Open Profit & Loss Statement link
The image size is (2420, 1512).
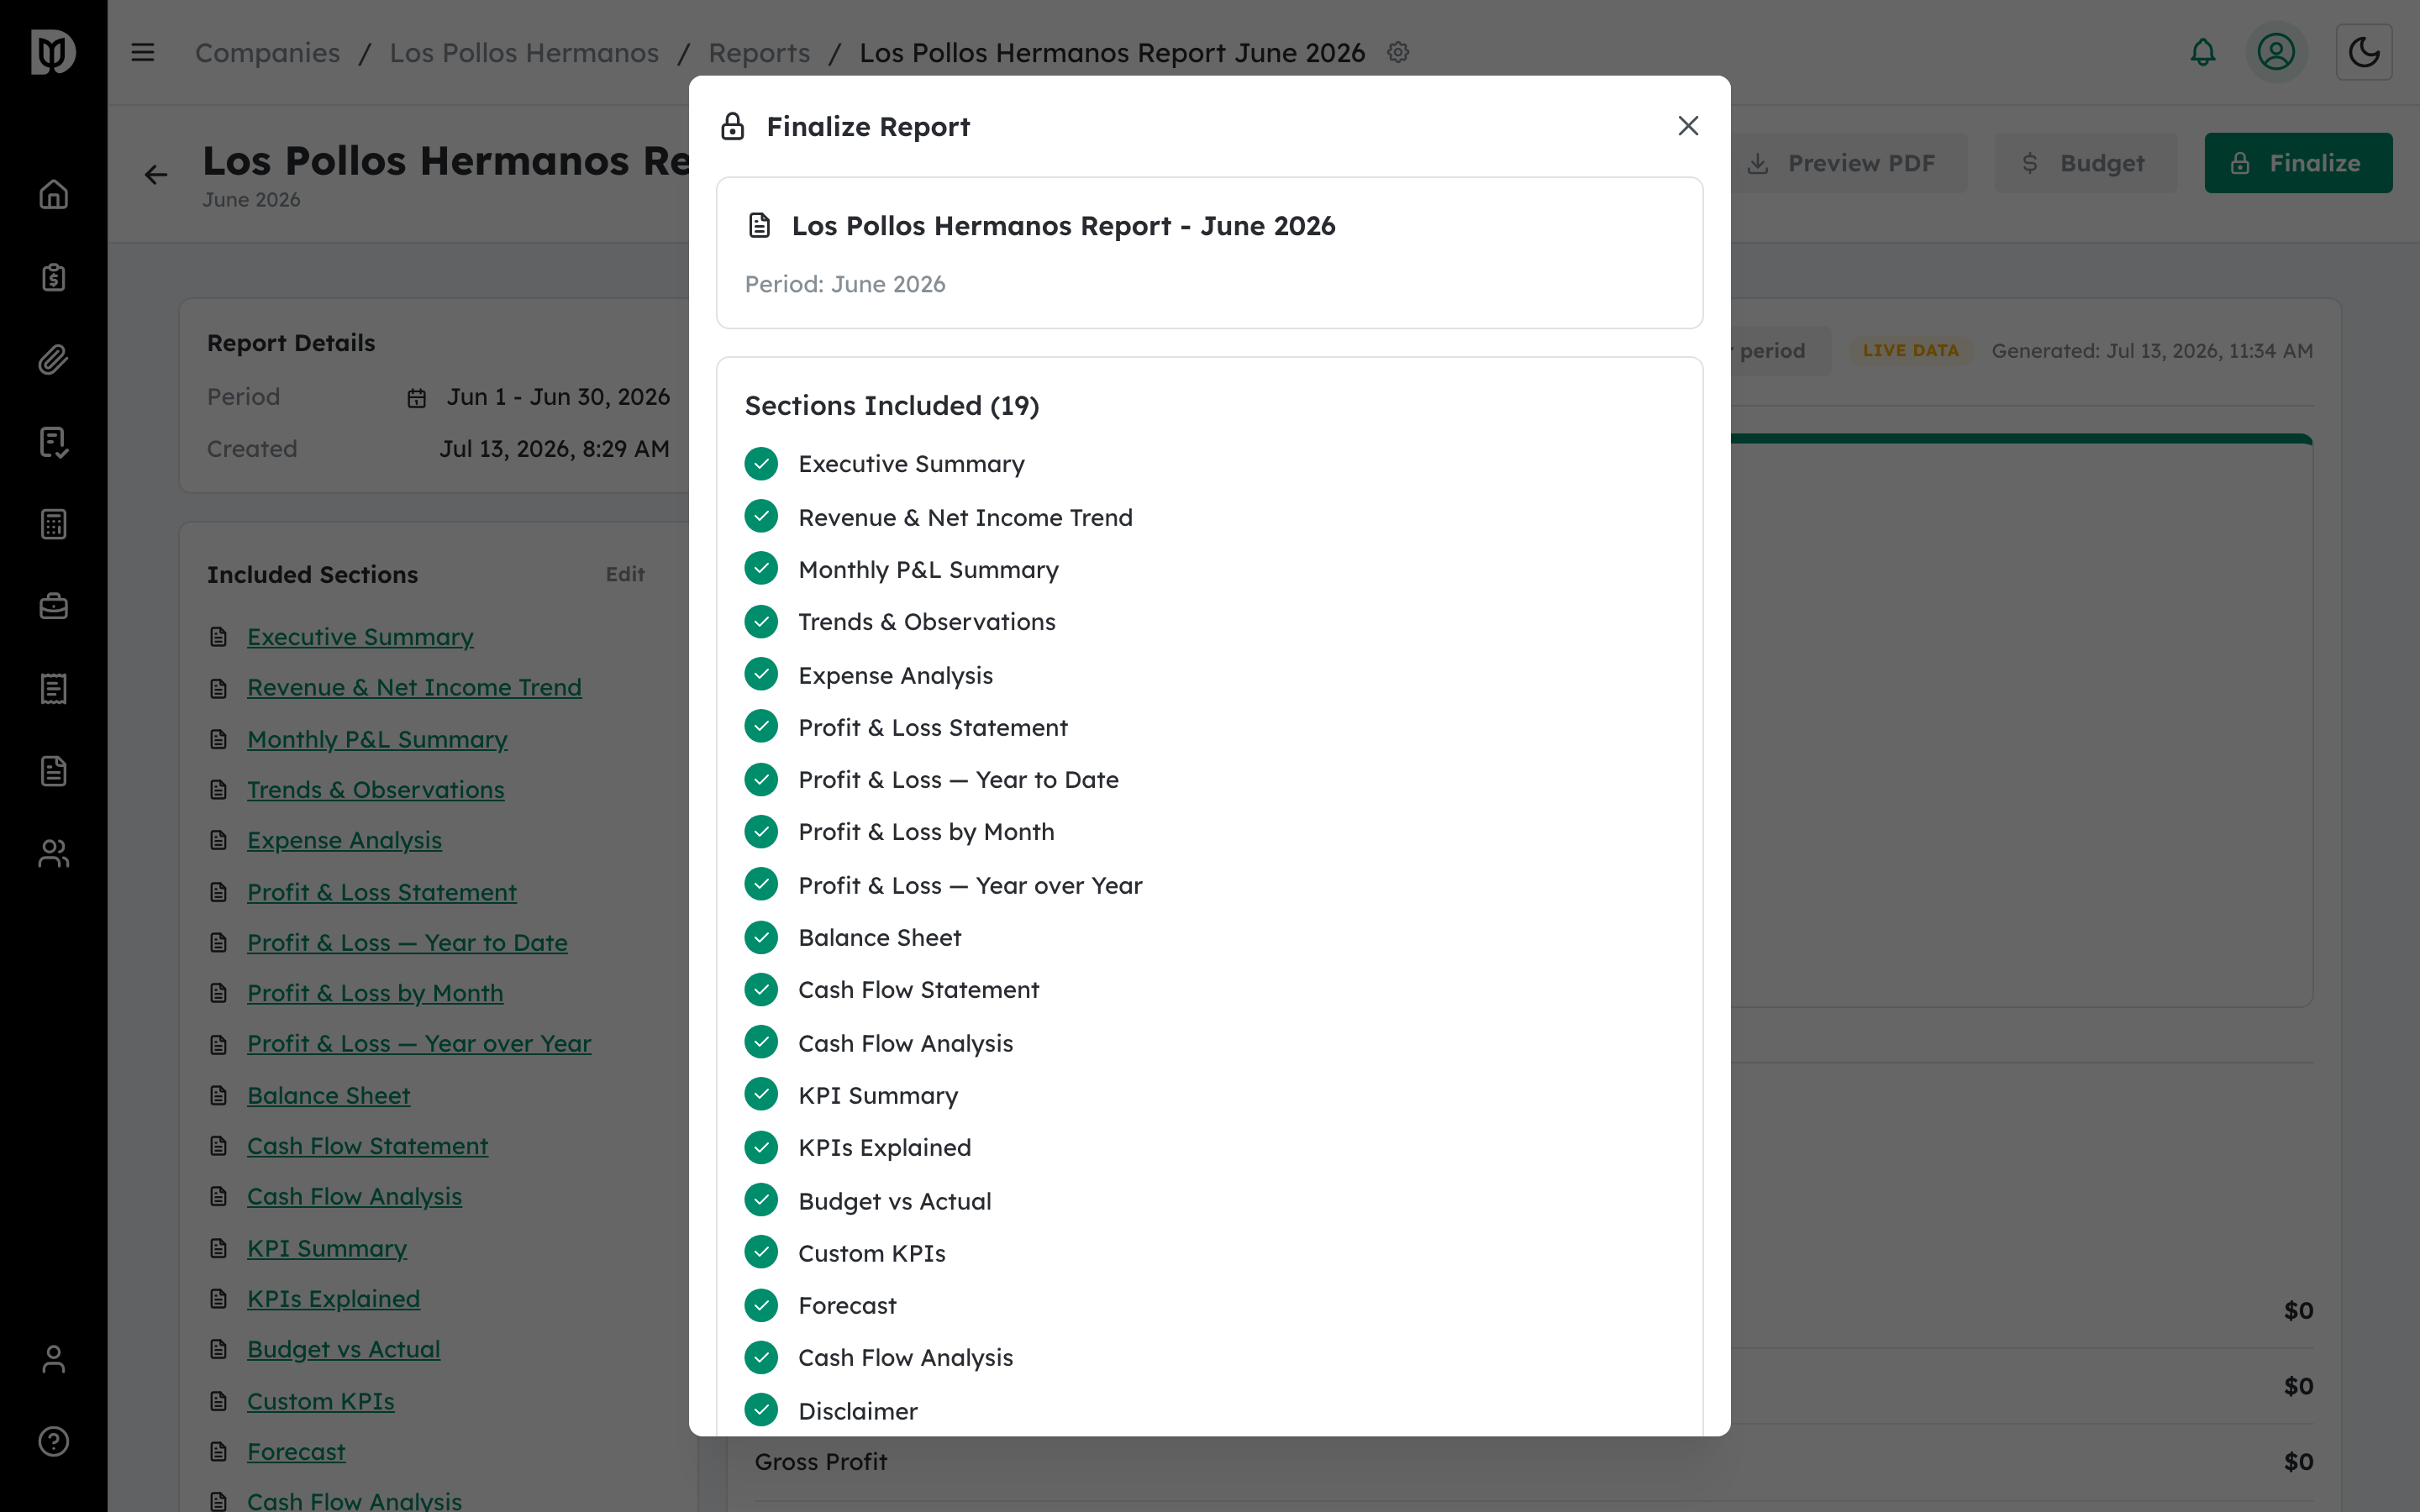(x=382, y=892)
